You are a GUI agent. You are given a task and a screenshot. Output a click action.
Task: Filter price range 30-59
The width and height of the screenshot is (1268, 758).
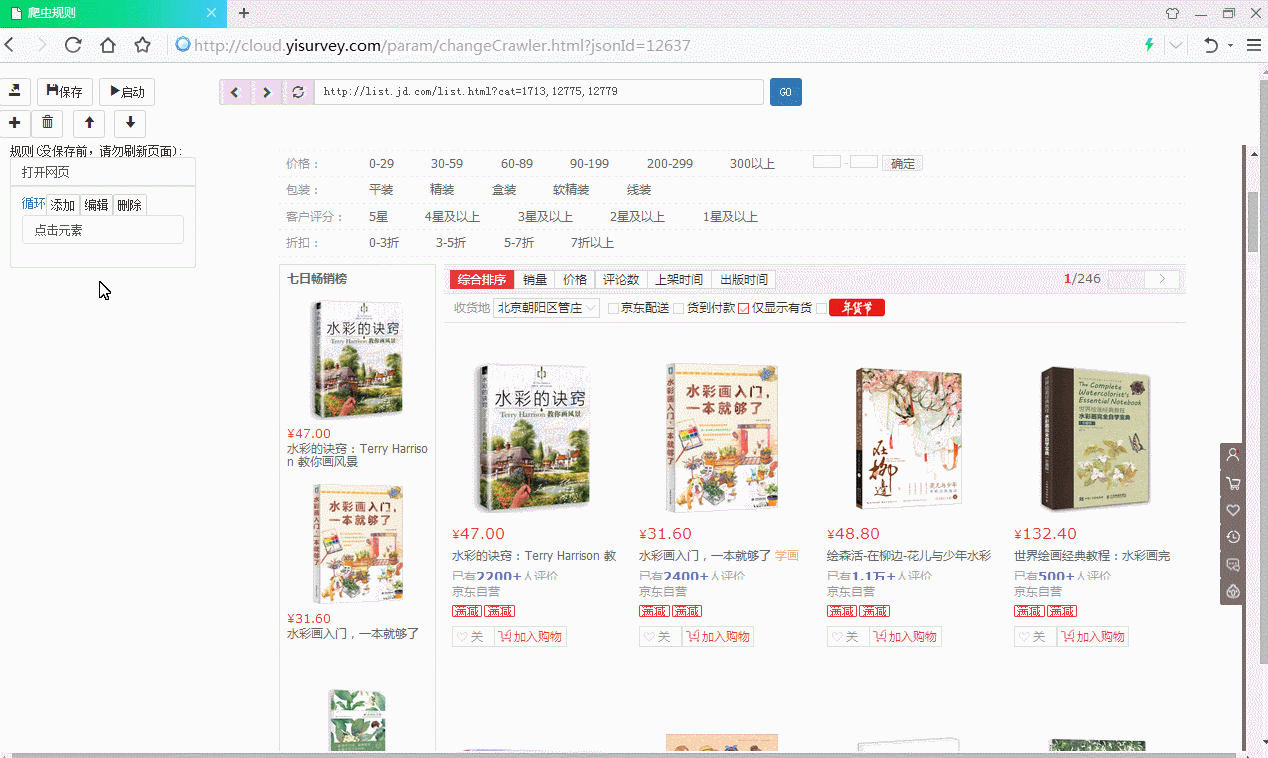point(447,164)
